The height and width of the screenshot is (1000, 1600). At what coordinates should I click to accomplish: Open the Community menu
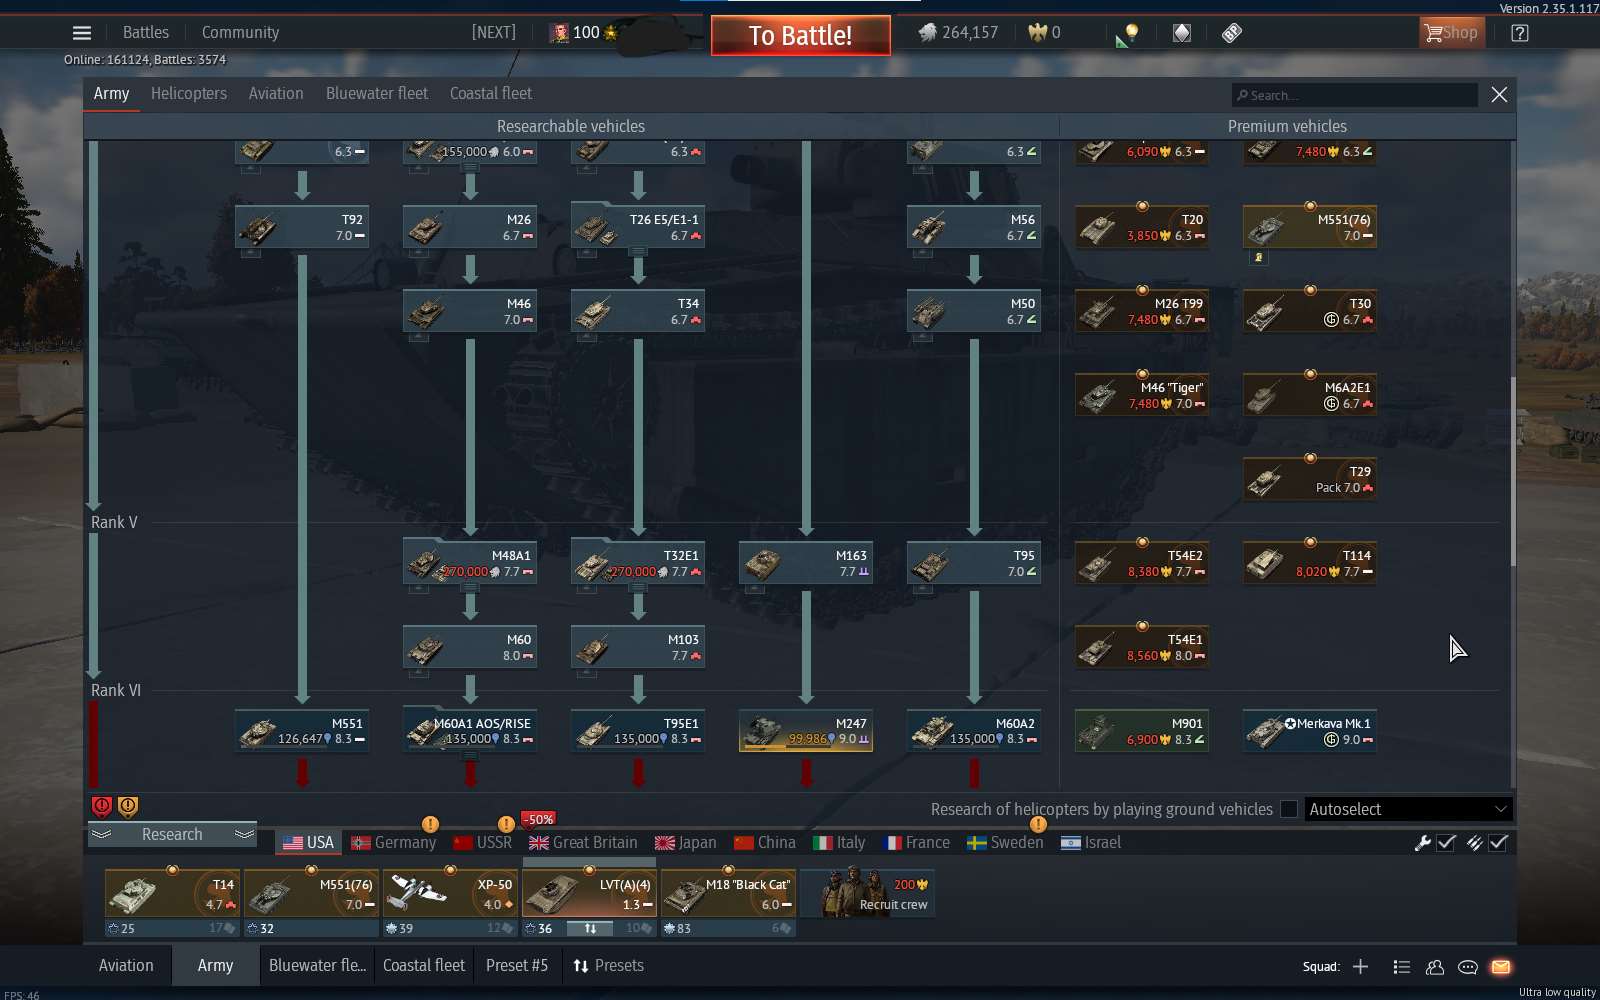(x=240, y=33)
